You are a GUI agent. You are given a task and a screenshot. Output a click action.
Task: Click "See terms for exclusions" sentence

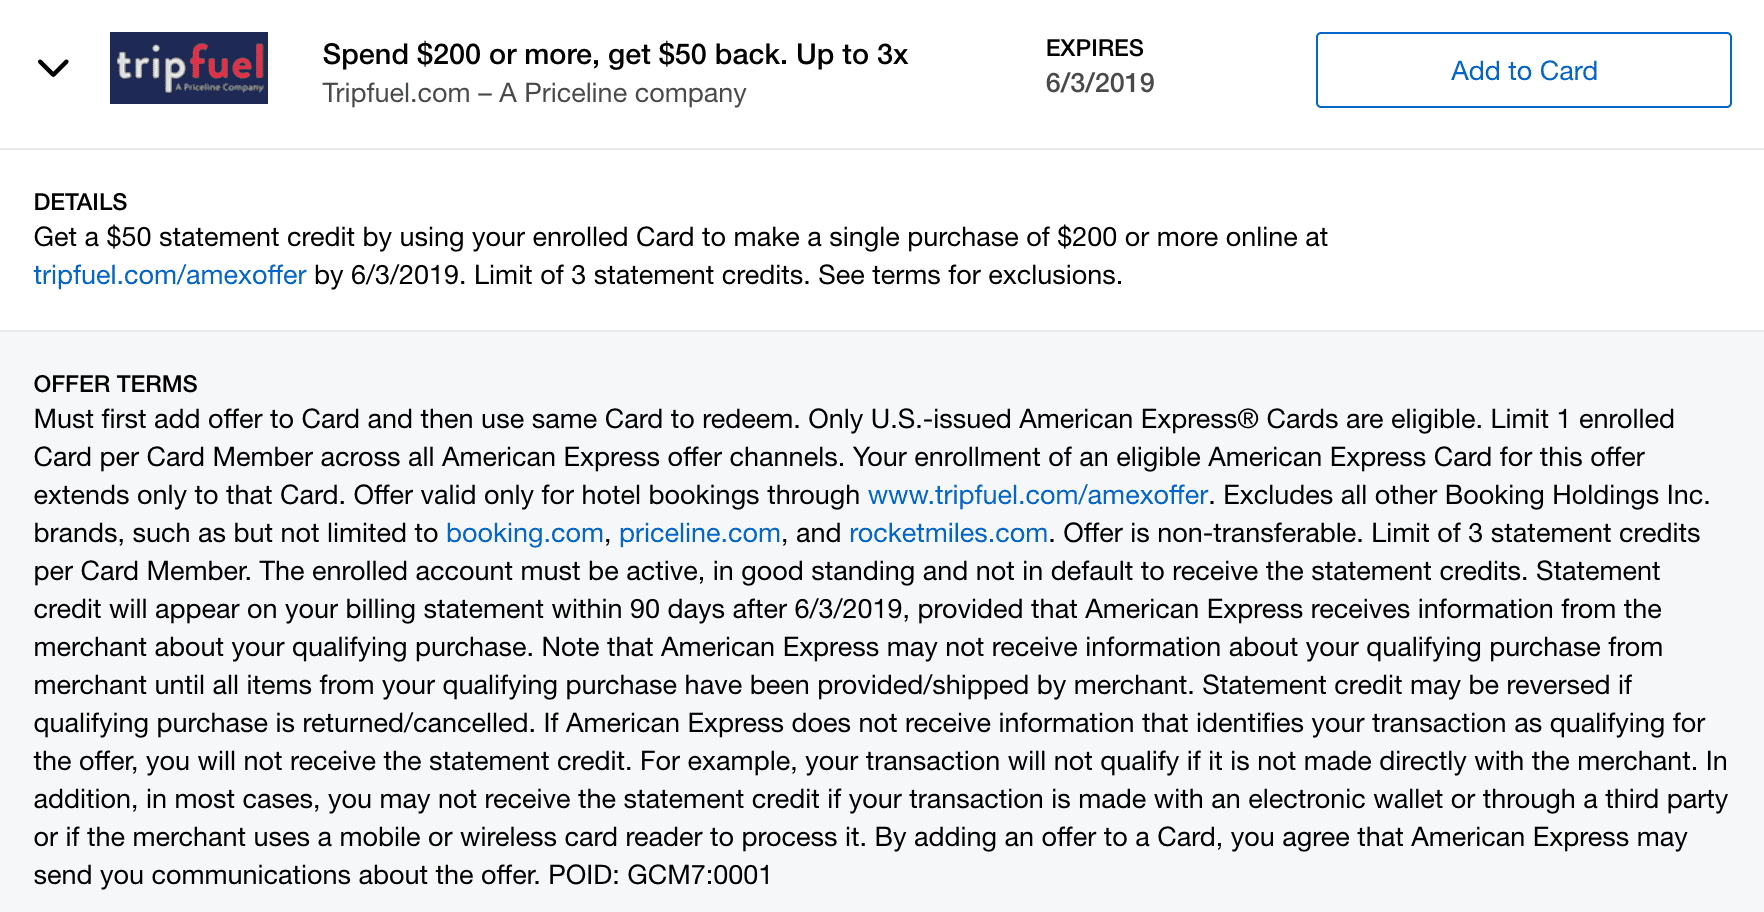click(969, 275)
